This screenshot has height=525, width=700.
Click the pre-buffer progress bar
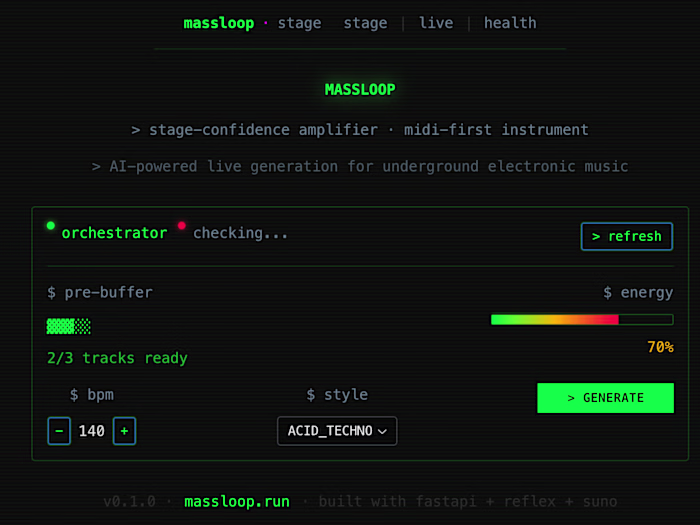[x=69, y=326]
